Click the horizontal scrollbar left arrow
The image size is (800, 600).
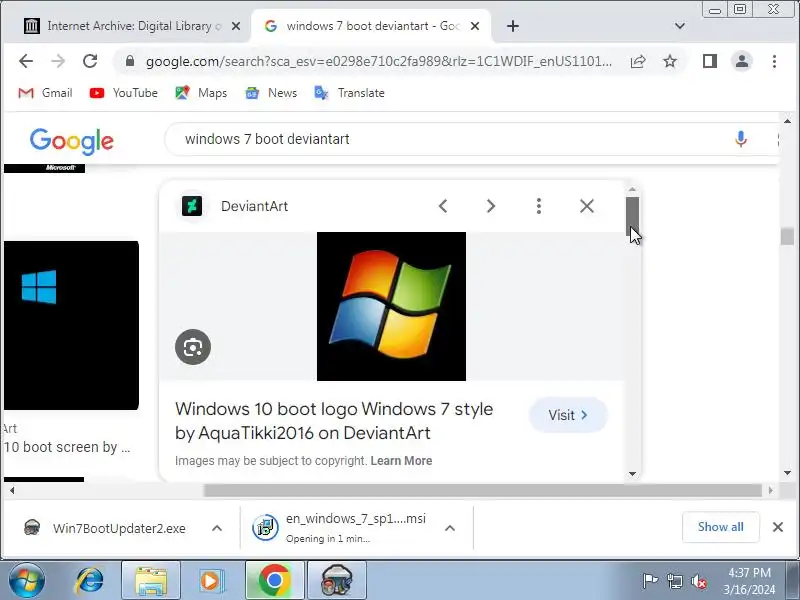coord(12,490)
